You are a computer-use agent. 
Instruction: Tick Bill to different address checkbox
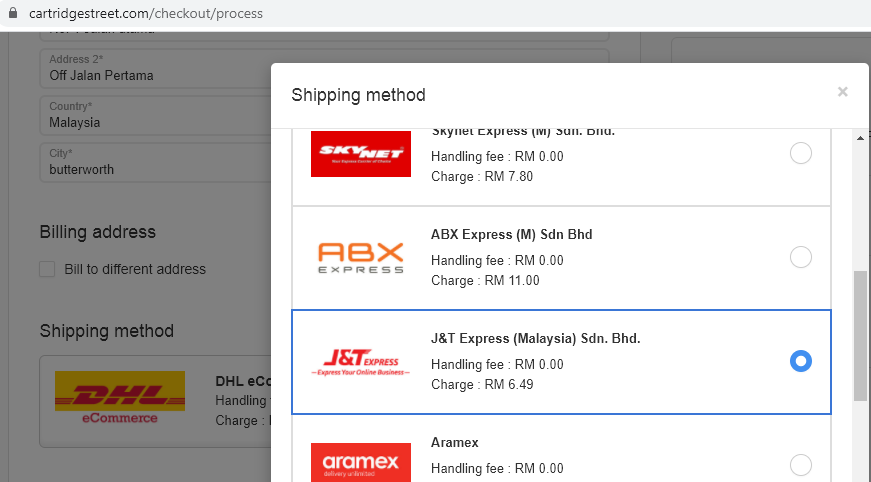coord(47,269)
